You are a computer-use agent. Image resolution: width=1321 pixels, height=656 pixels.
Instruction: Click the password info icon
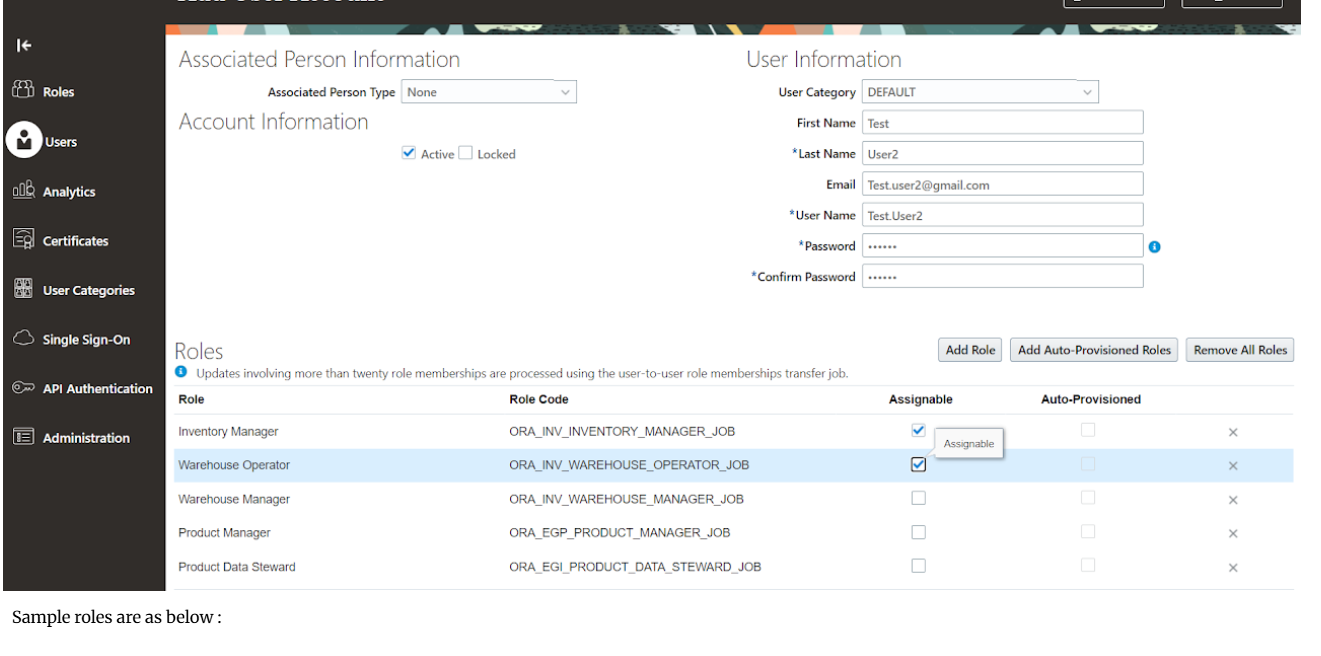(1155, 247)
